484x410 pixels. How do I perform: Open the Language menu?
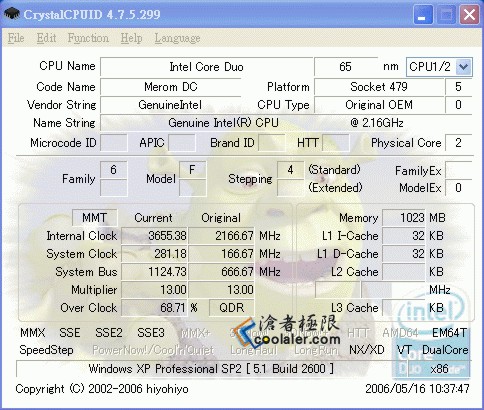[177, 39]
